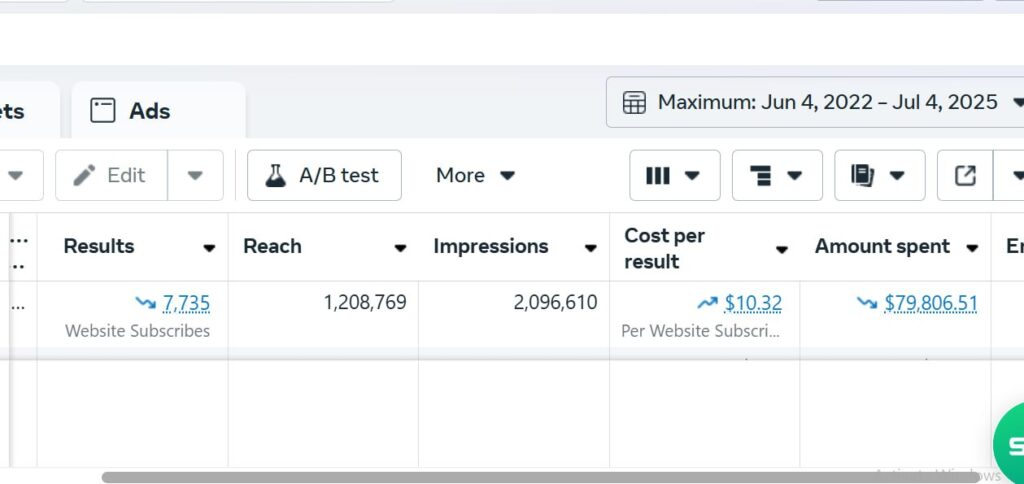Screen dimensions: 1024x484
Task: Switch to the Ads tab
Action: coord(148,111)
